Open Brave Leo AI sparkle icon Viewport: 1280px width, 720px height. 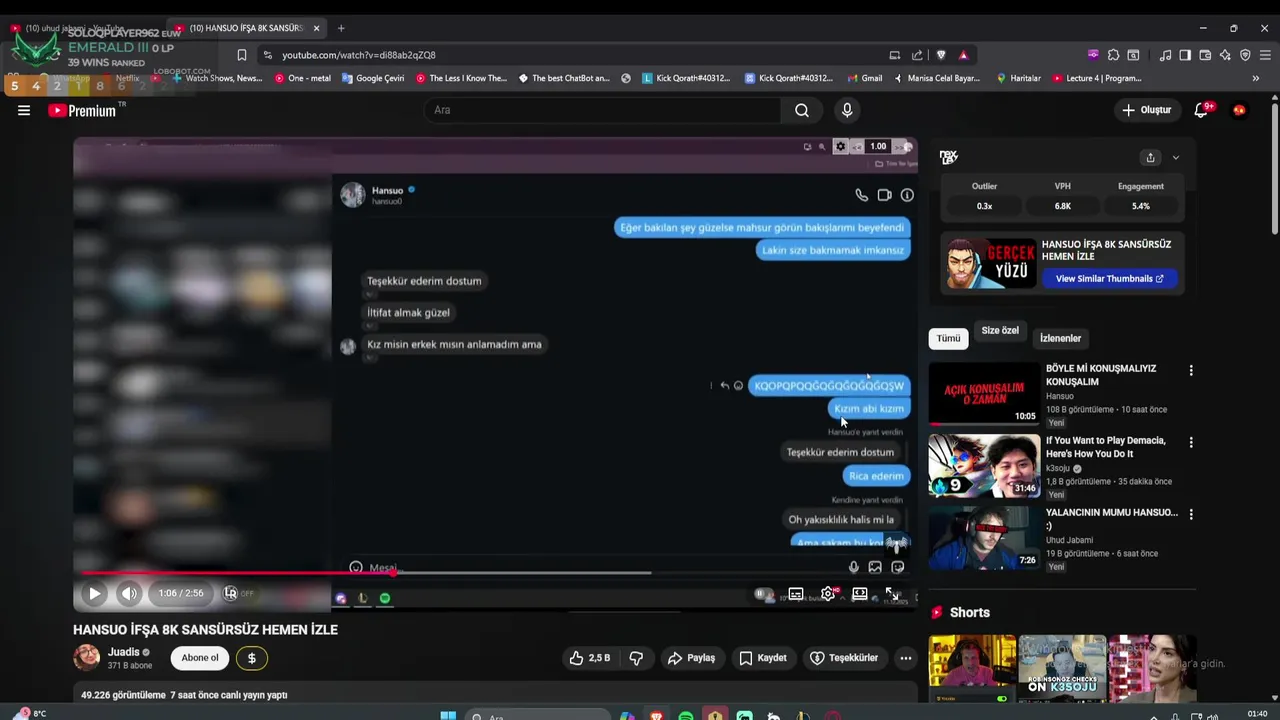point(1225,55)
